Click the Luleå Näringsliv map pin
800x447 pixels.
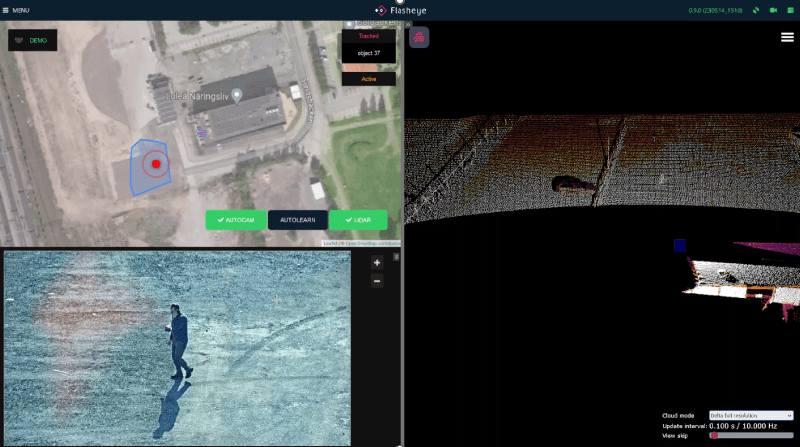(237, 95)
